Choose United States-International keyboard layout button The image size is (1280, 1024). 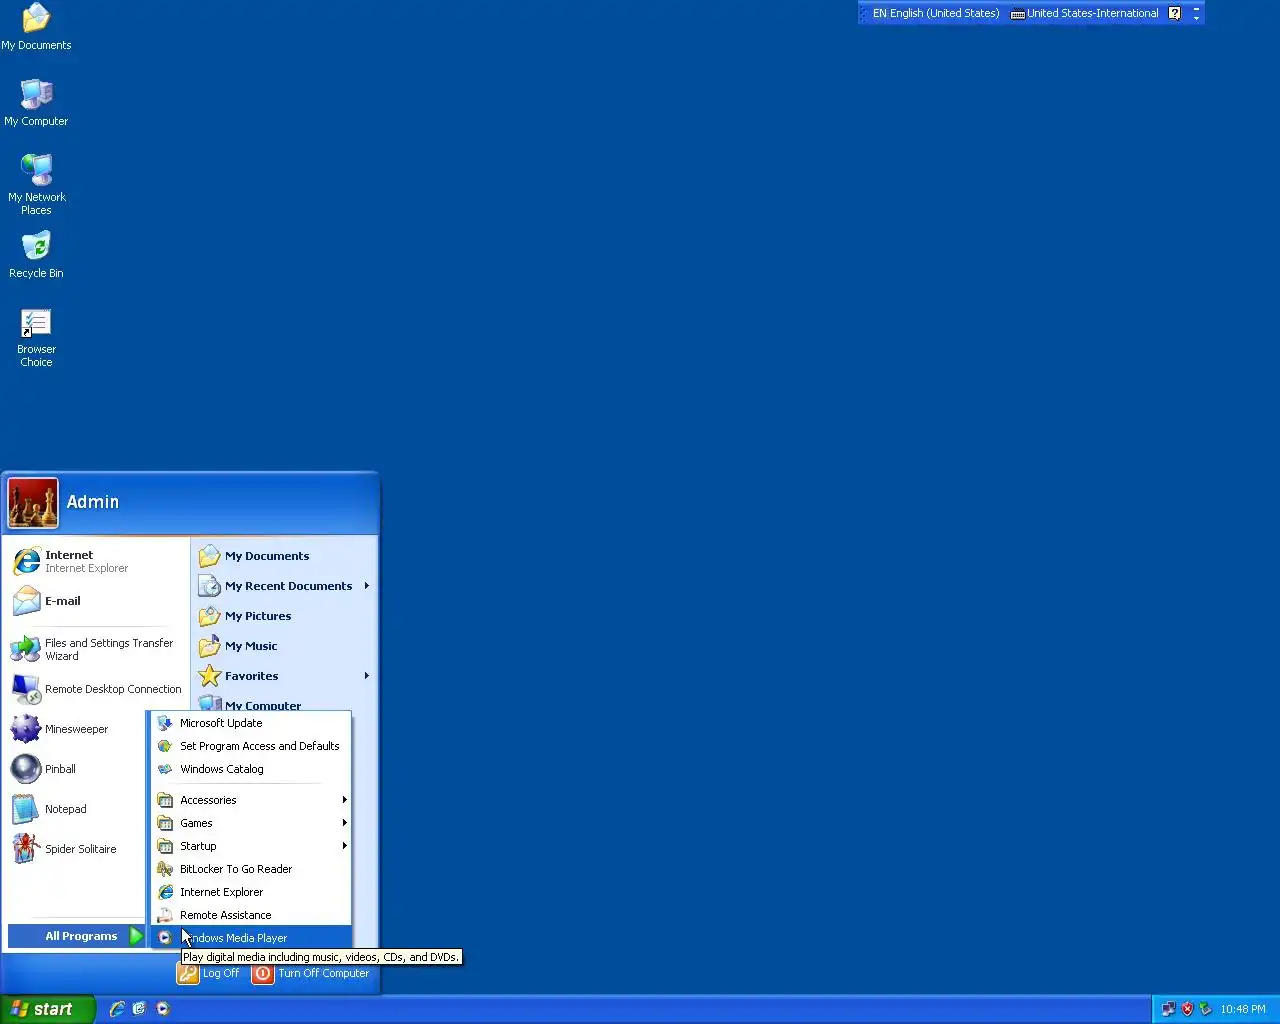click(1085, 13)
